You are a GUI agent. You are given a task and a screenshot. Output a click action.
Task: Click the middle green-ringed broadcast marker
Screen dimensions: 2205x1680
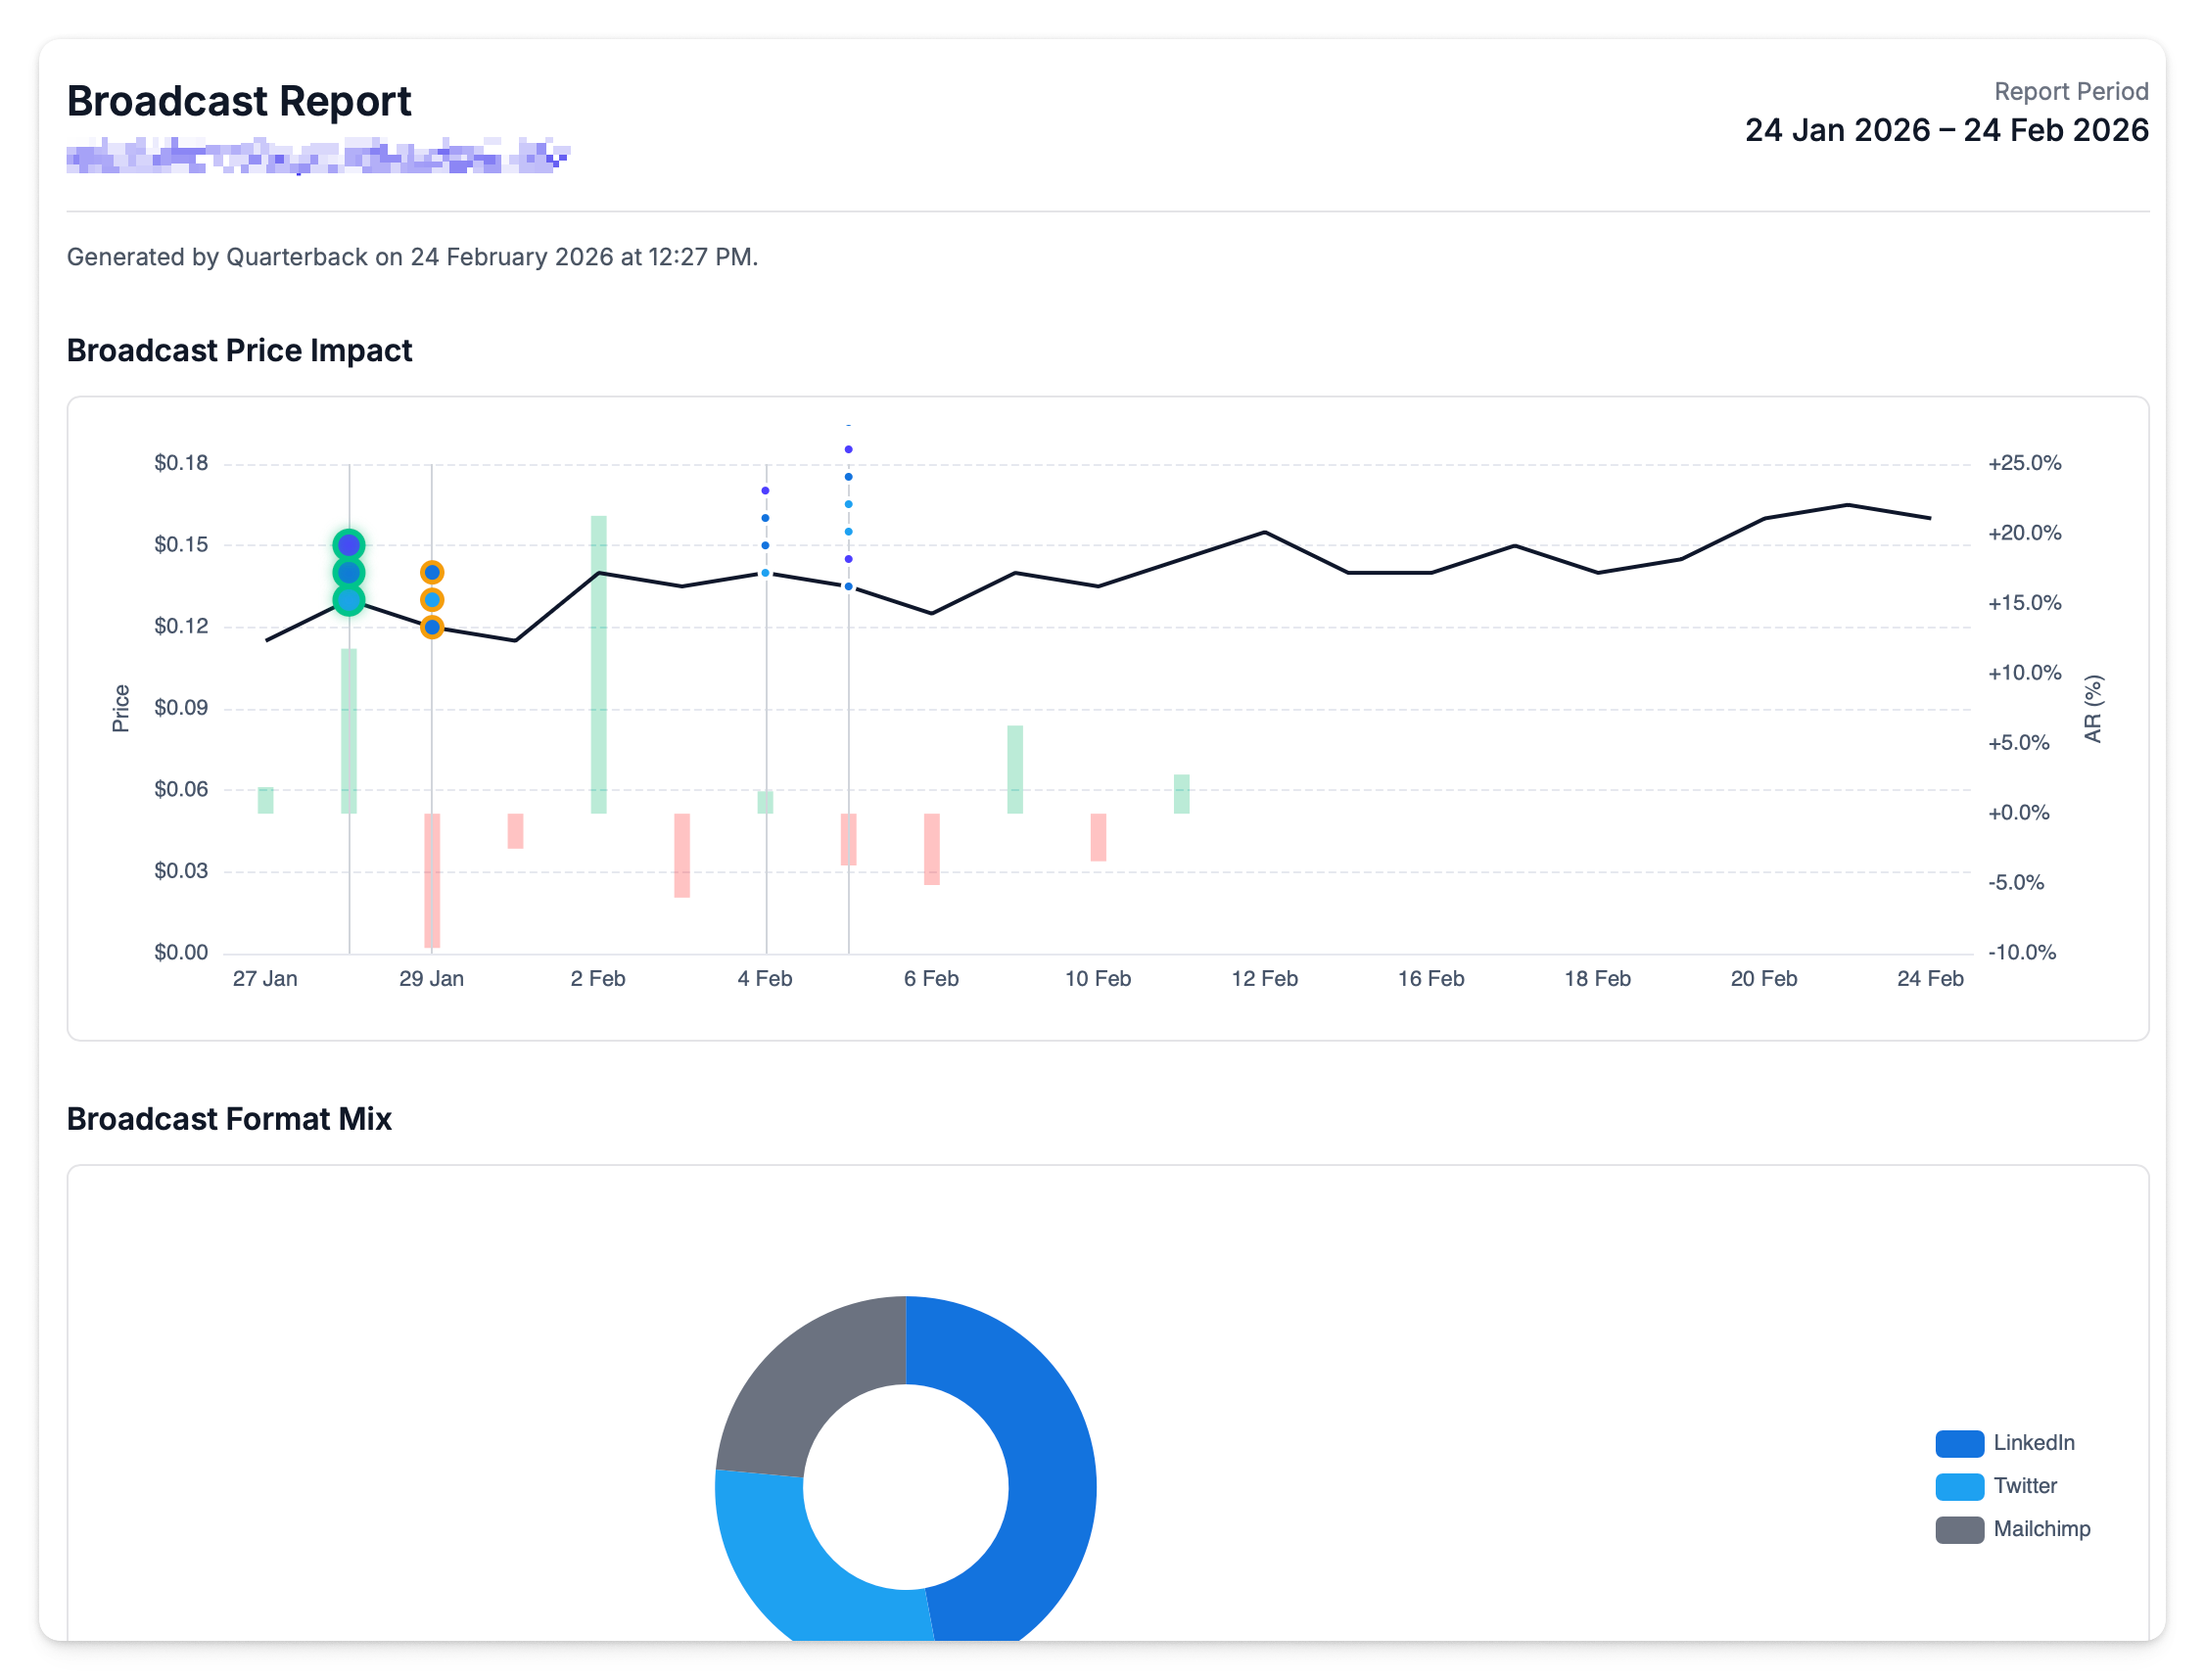click(x=348, y=573)
